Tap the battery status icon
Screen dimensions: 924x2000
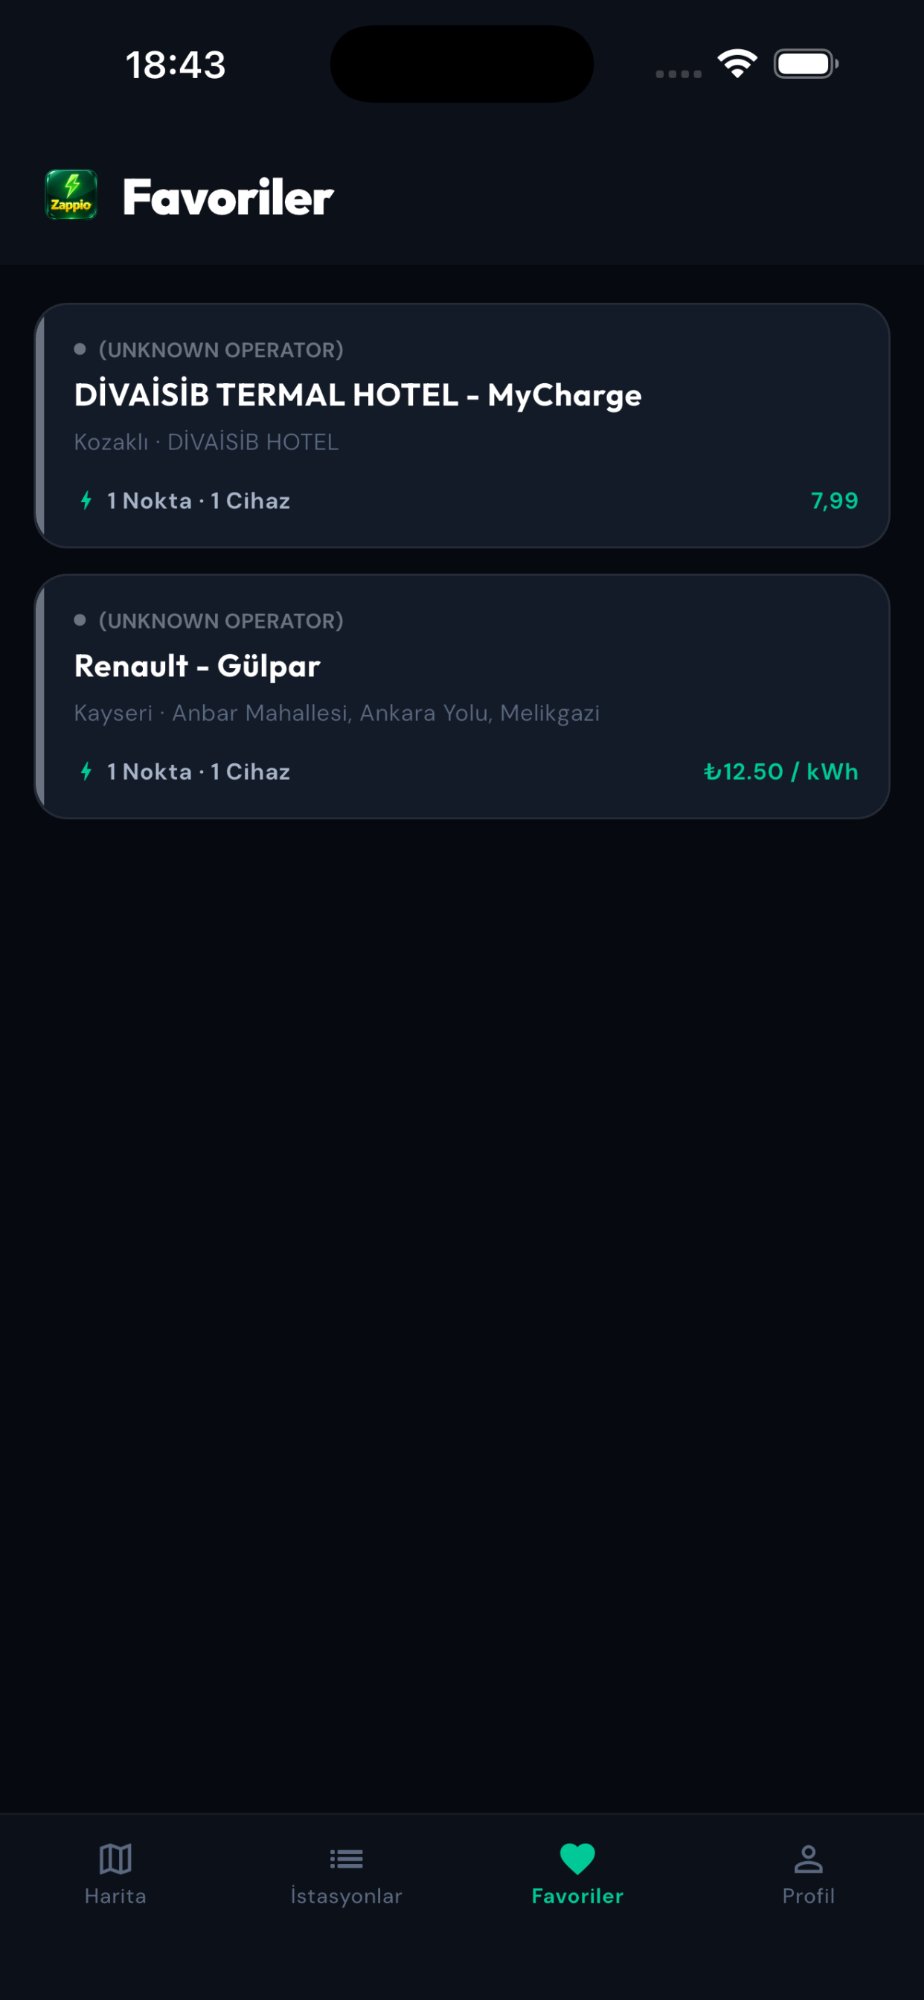click(805, 64)
